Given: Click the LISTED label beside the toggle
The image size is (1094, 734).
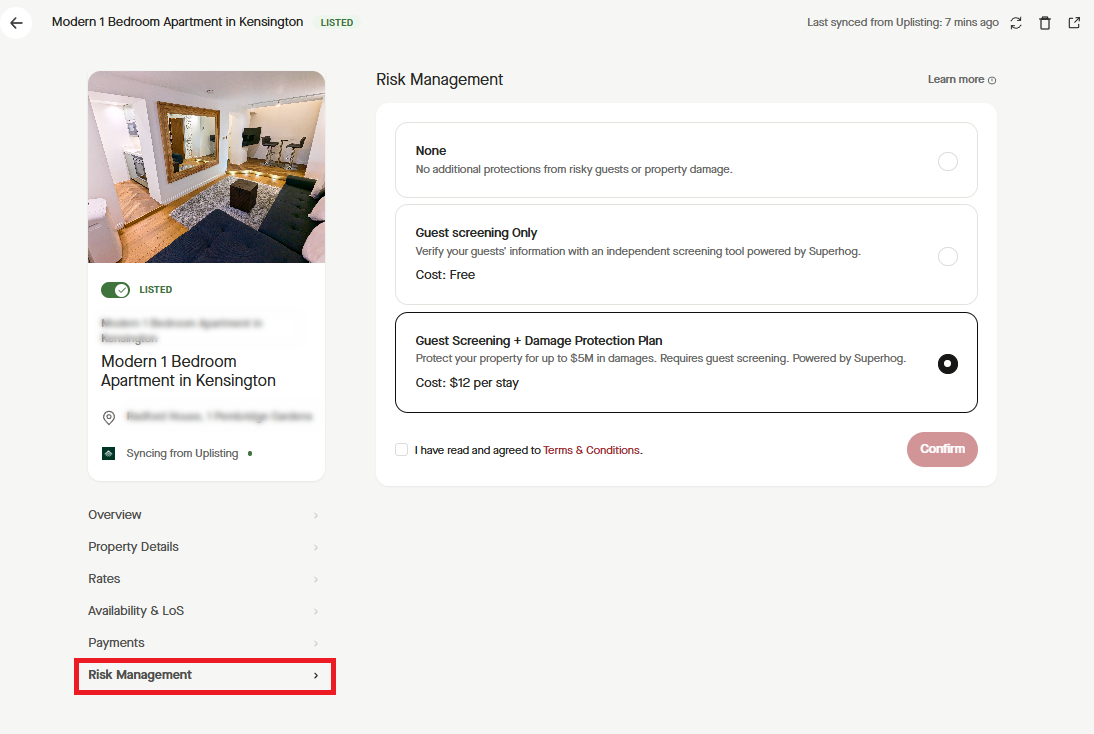Looking at the screenshot, I should (156, 290).
